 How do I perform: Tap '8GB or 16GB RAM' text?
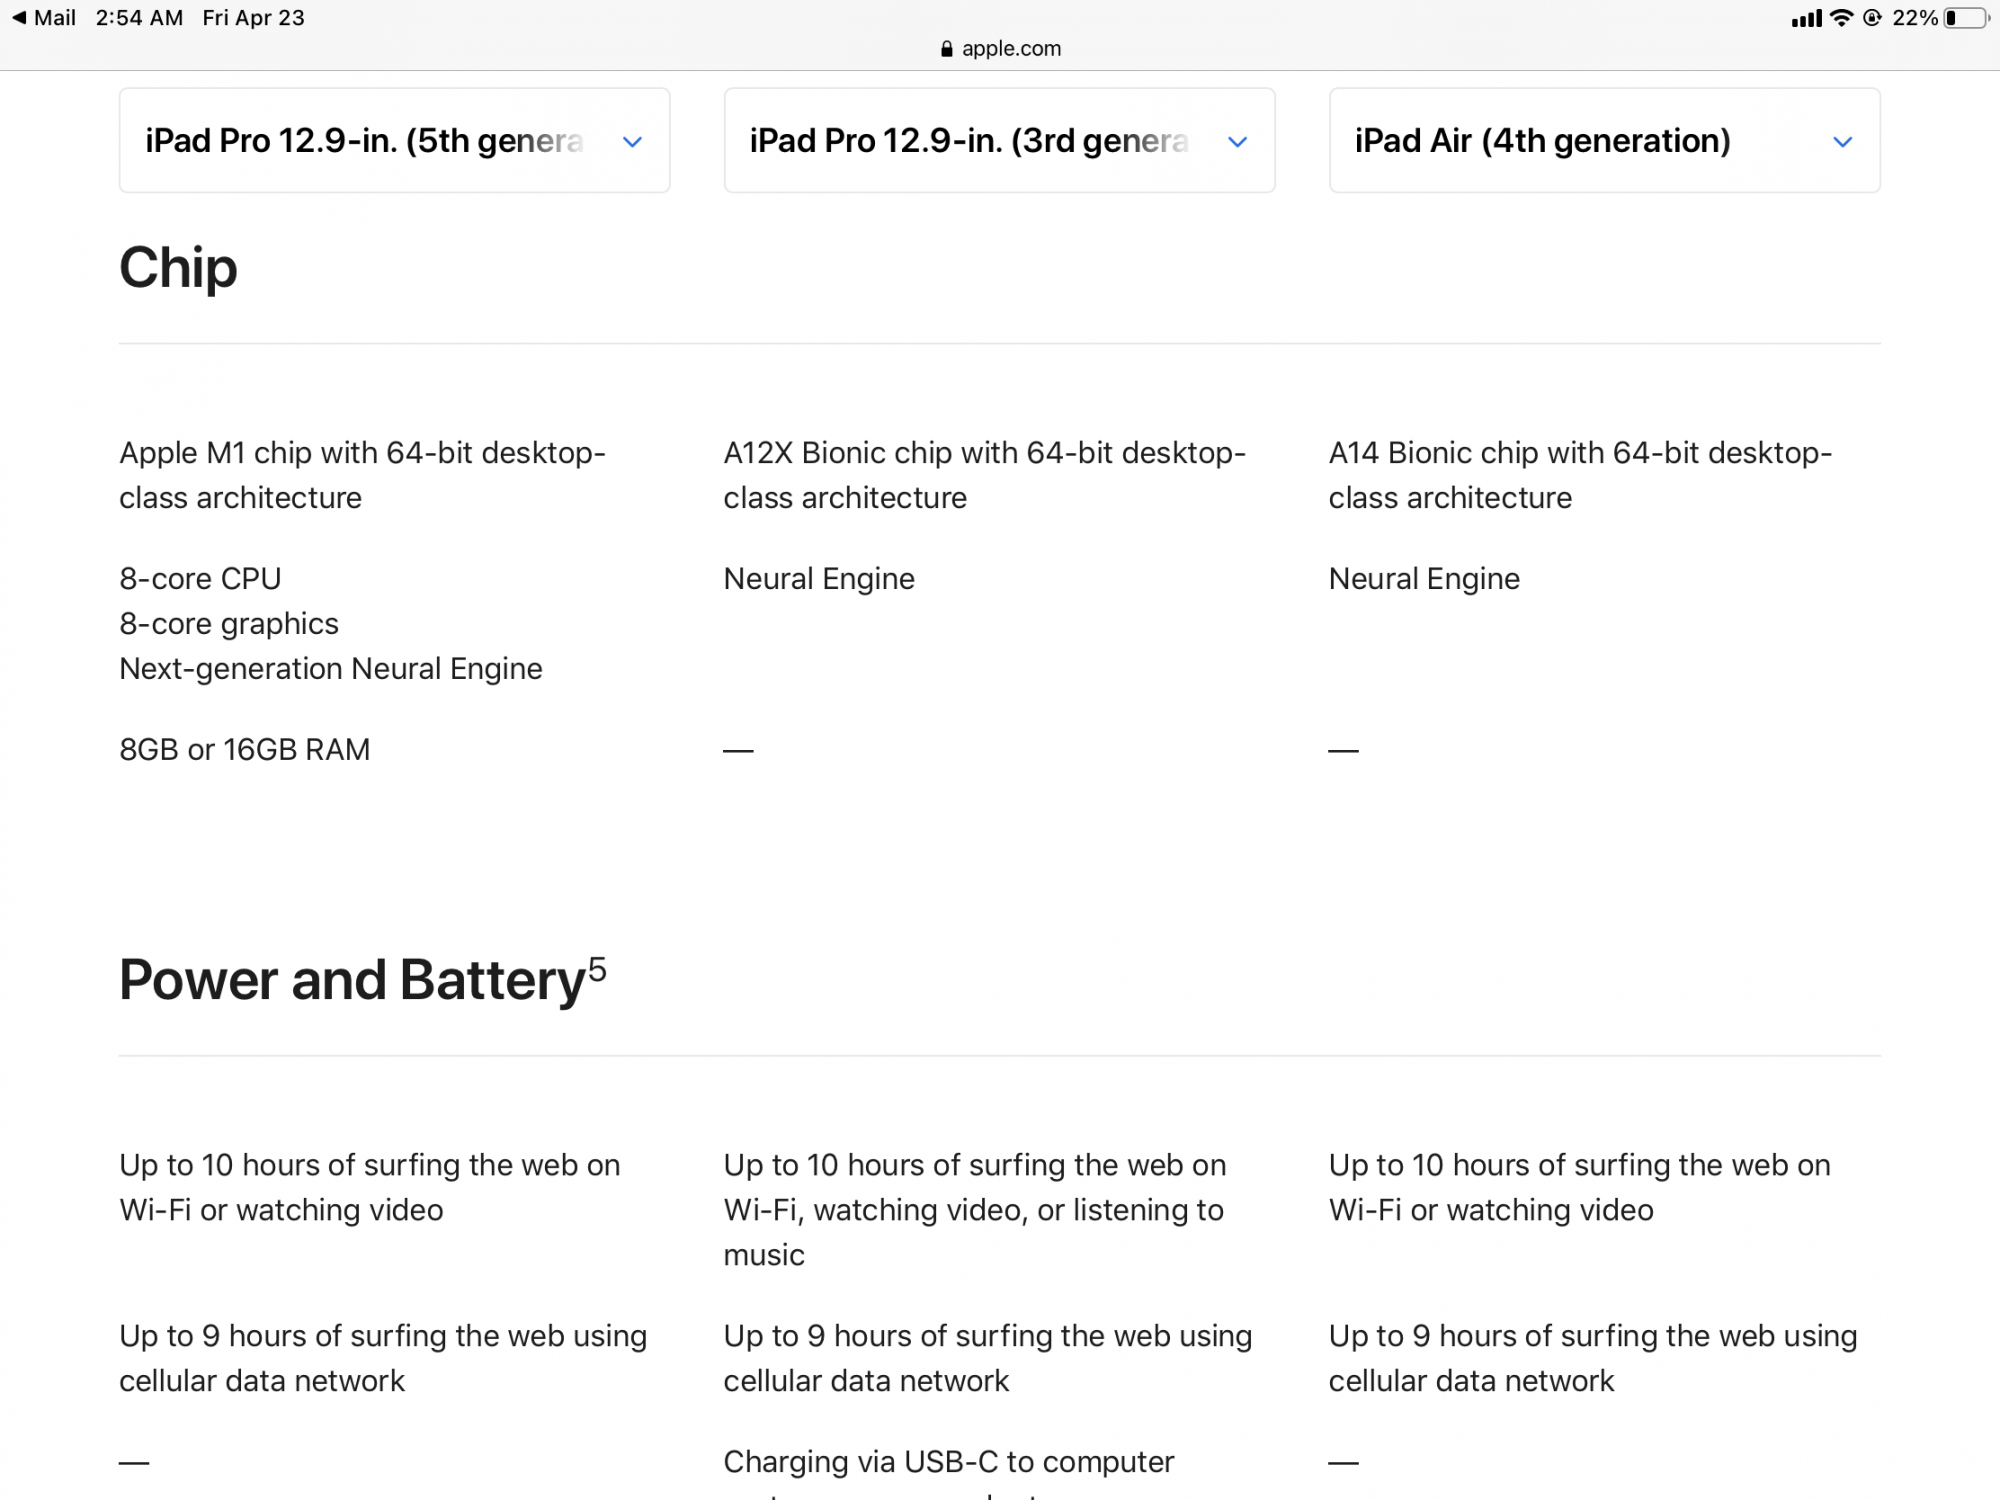pyautogui.click(x=245, y=750)
